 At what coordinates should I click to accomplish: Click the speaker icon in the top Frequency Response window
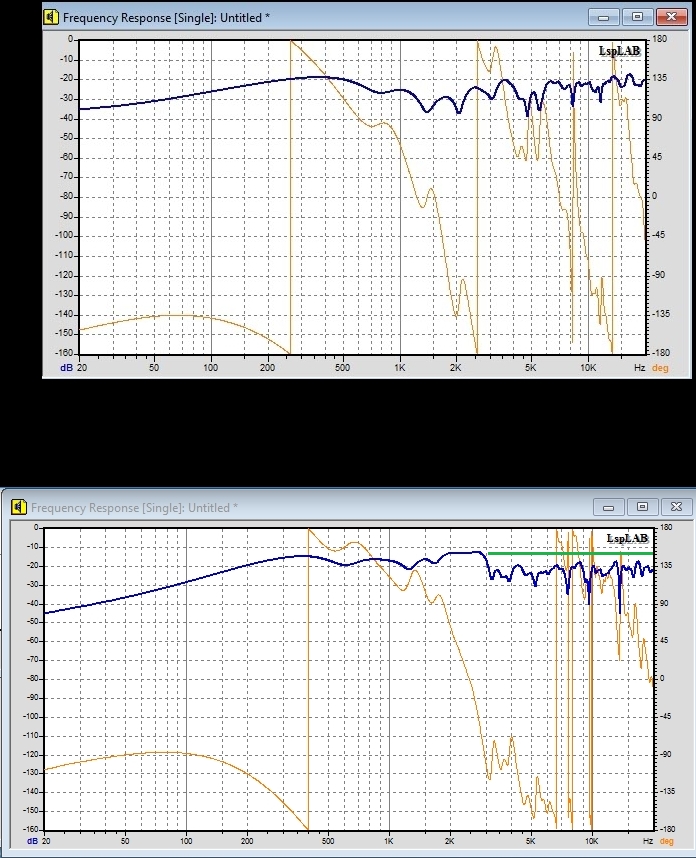click(x=51, y=18)
